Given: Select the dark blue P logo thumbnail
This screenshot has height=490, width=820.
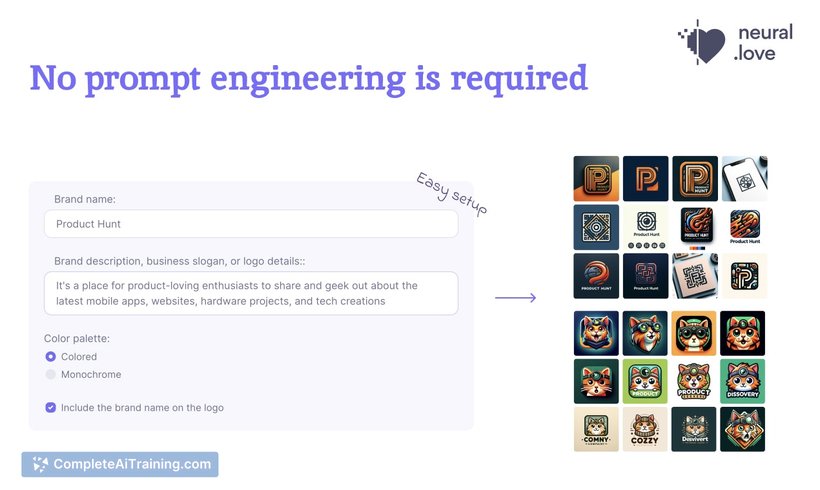Looking at the screenshot, I should [645, 178].
